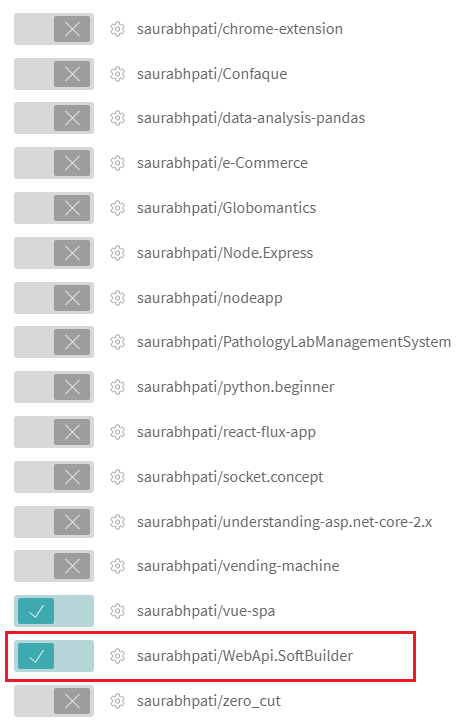This screenshot has height=720, width=474.
Task: Enable the saurabhpati/zero_cut toggle
Action: (x=54, y=701)
